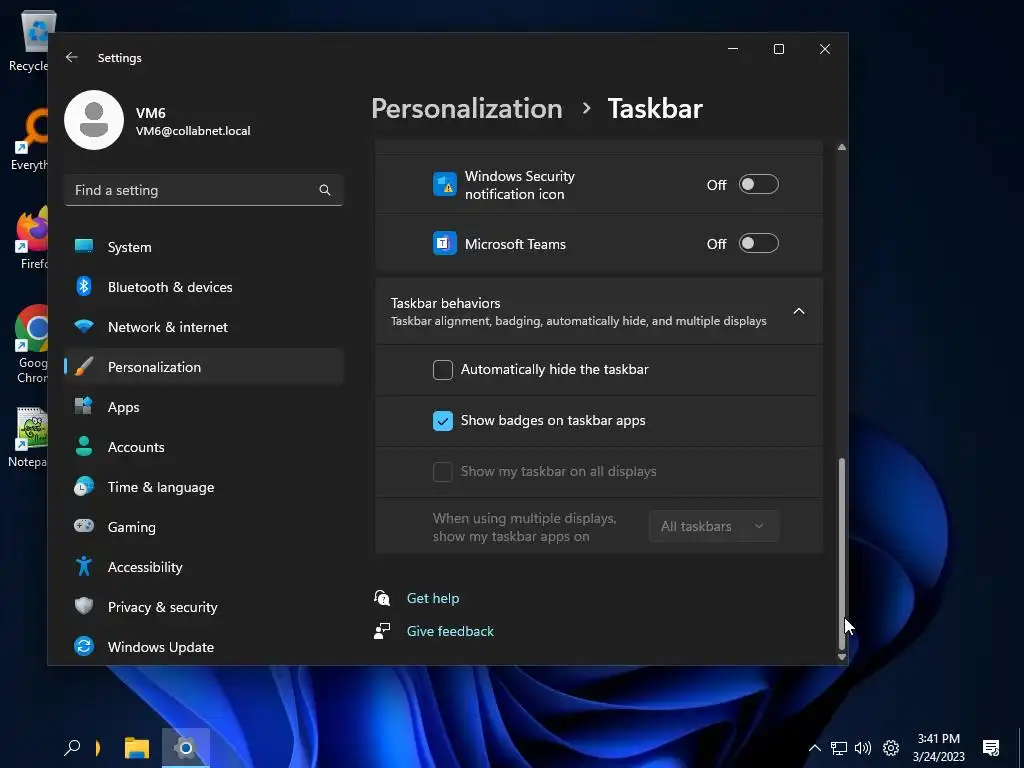Open Search from the taskbar magnifier
Screen dimensions: 1024x768
72,747
